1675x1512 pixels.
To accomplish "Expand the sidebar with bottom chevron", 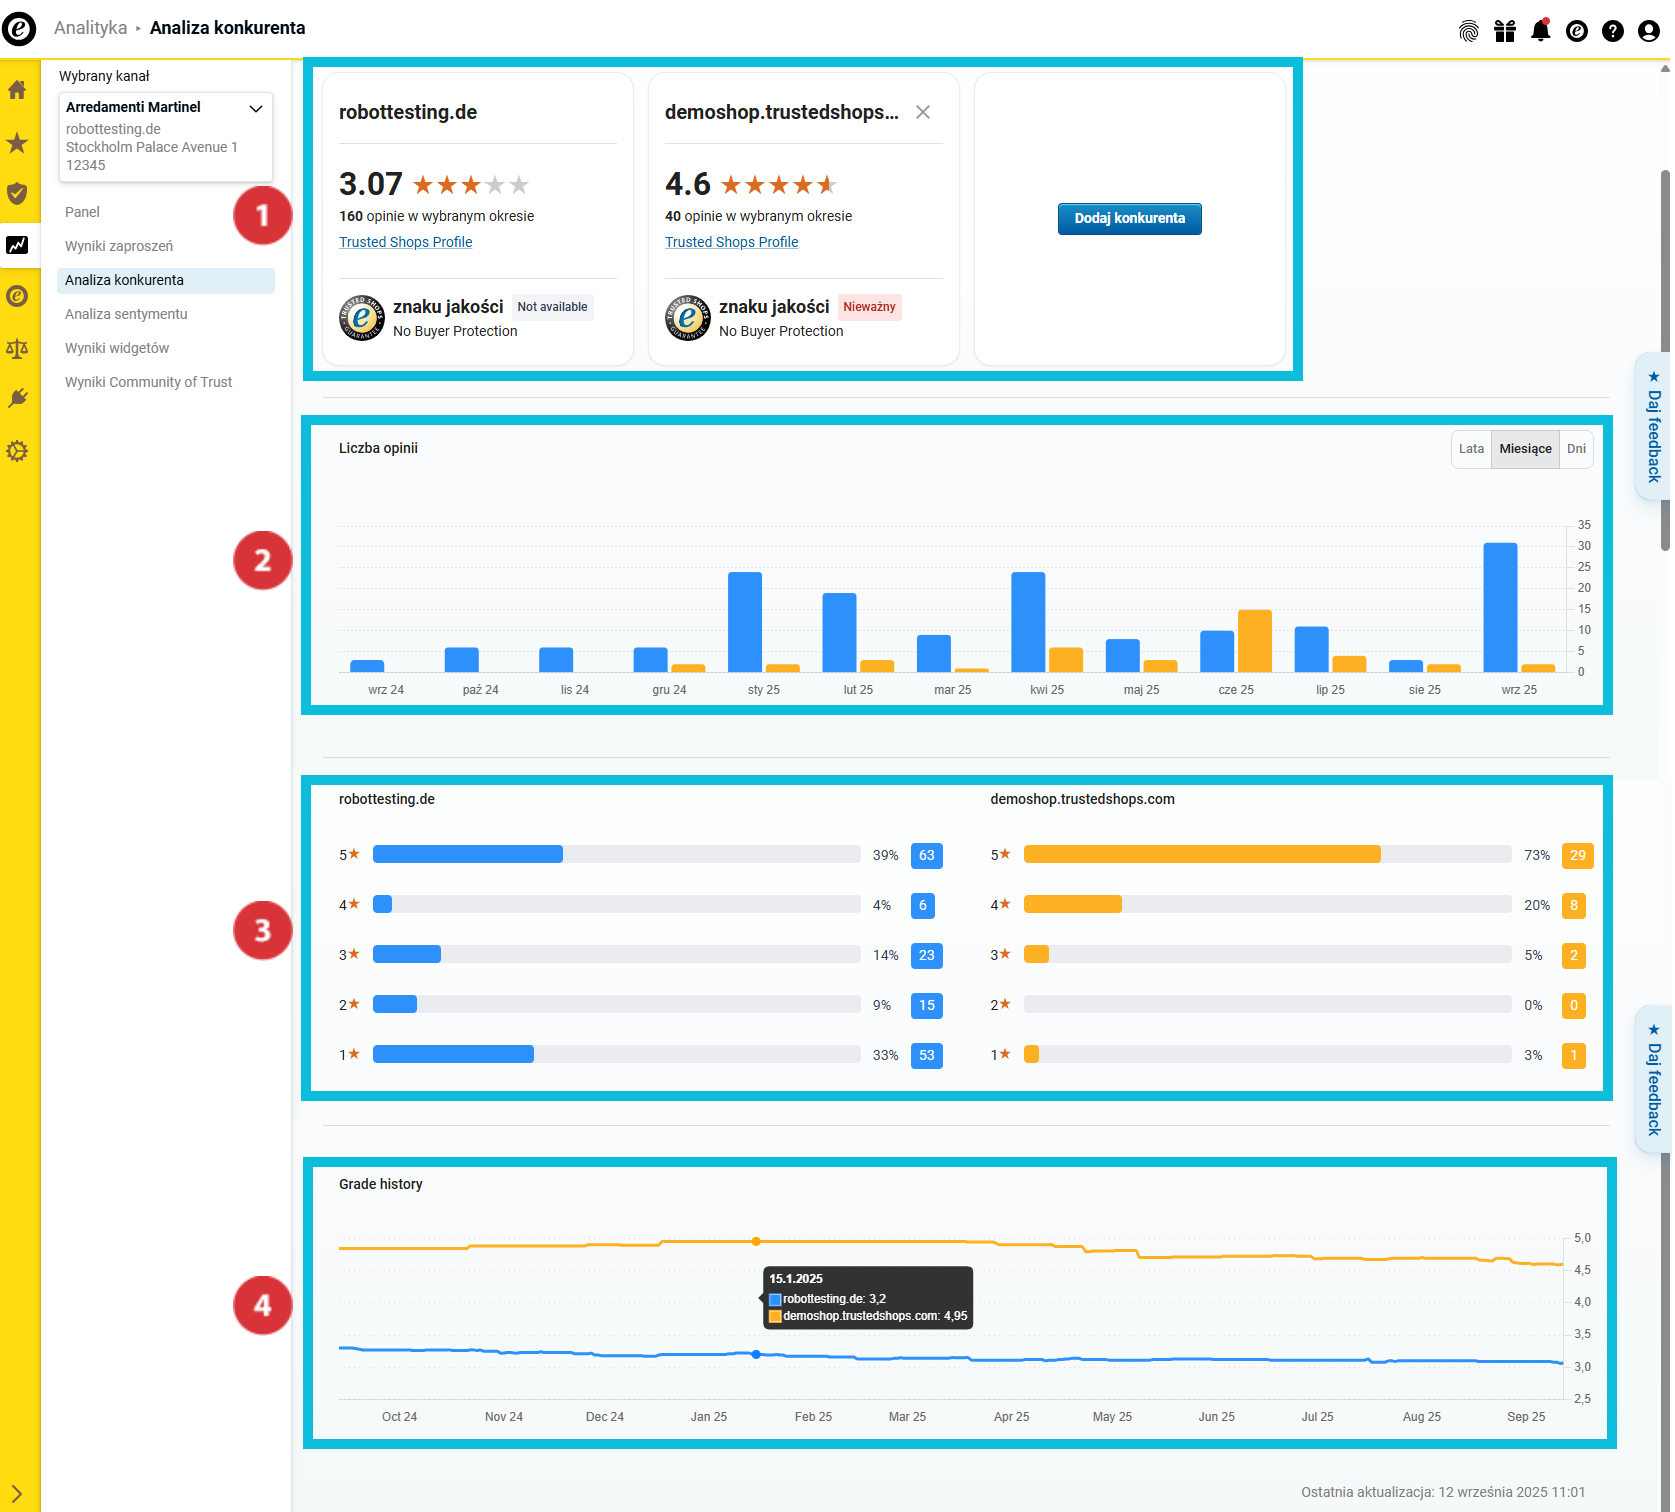I will (x=17, y=1494).
